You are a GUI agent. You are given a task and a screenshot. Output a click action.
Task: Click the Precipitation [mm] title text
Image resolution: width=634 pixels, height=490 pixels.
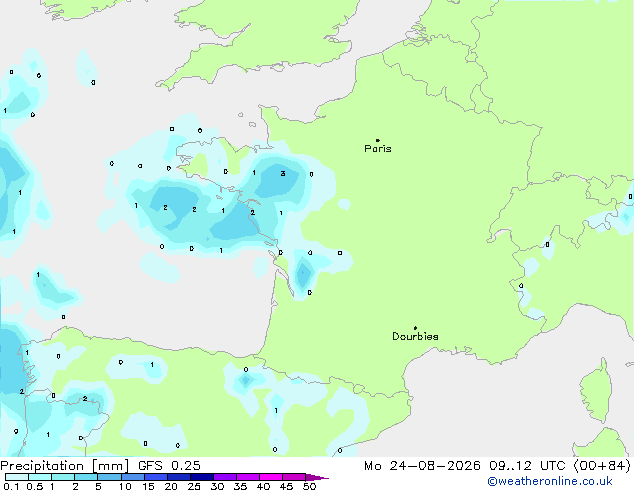(64, 466)
